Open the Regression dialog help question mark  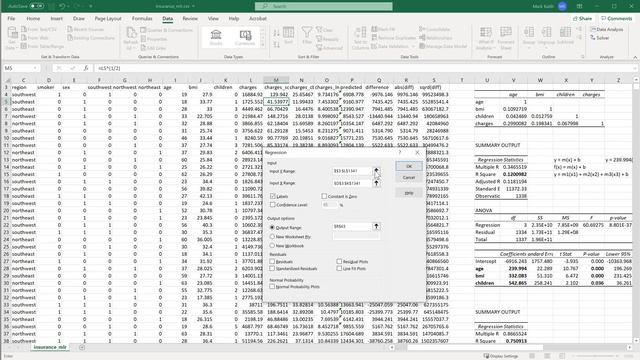click(x=400, y=152)
